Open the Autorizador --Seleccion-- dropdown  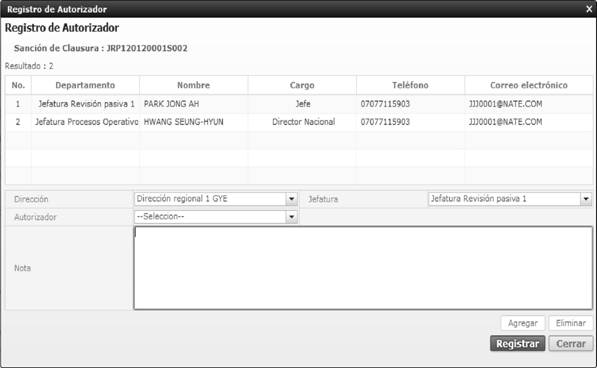215,217
